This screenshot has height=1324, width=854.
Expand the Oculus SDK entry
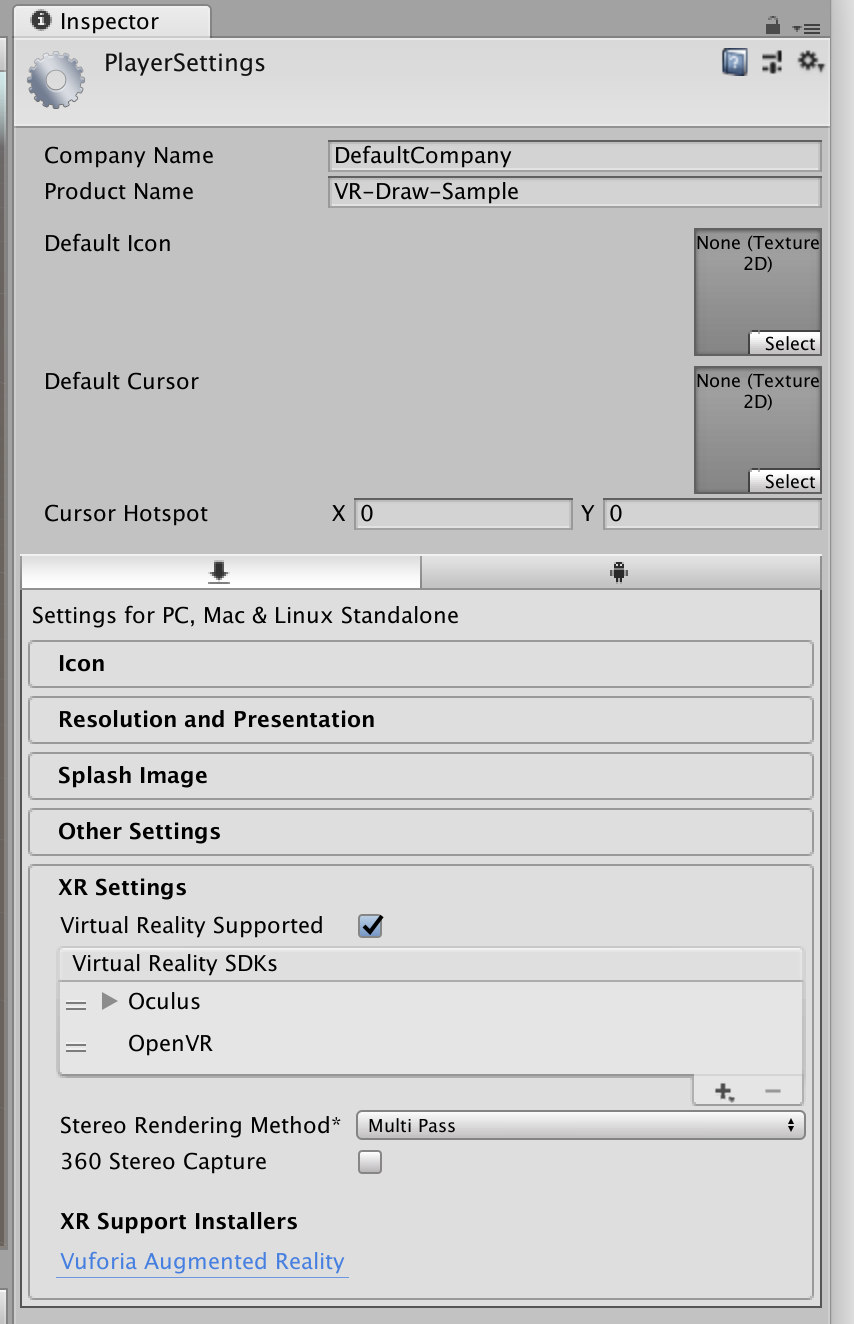coord(110,1002)
